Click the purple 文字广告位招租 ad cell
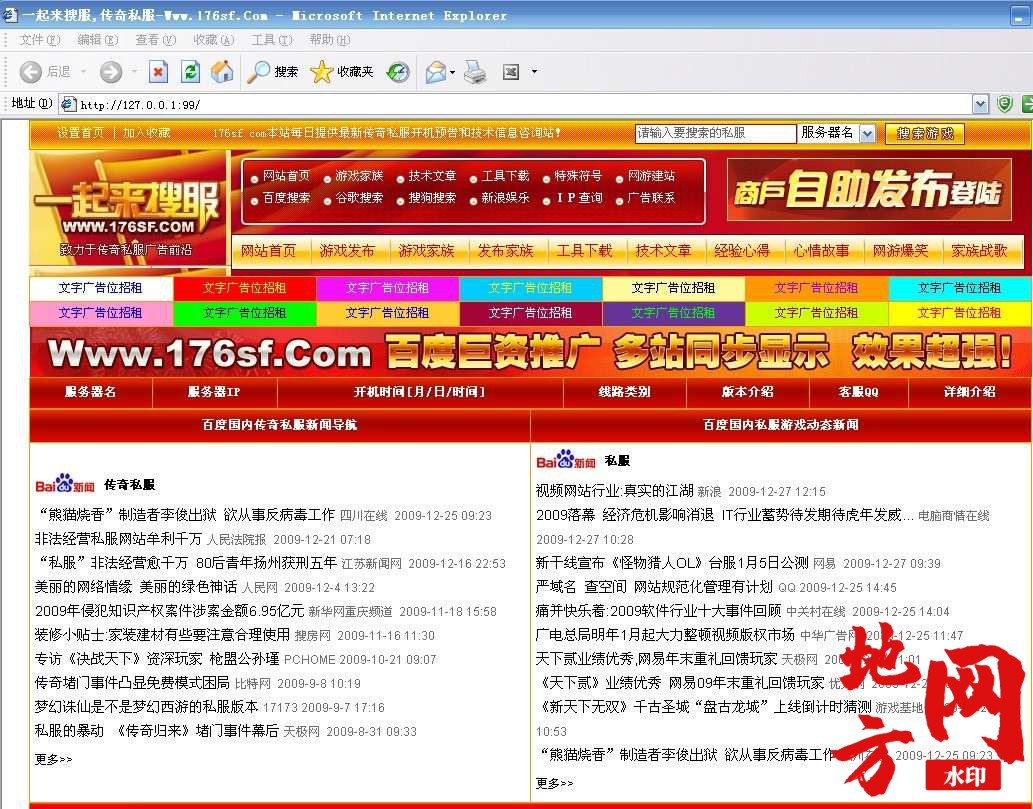The height and width of the screenshot is (809, 1033). point(673,313)
